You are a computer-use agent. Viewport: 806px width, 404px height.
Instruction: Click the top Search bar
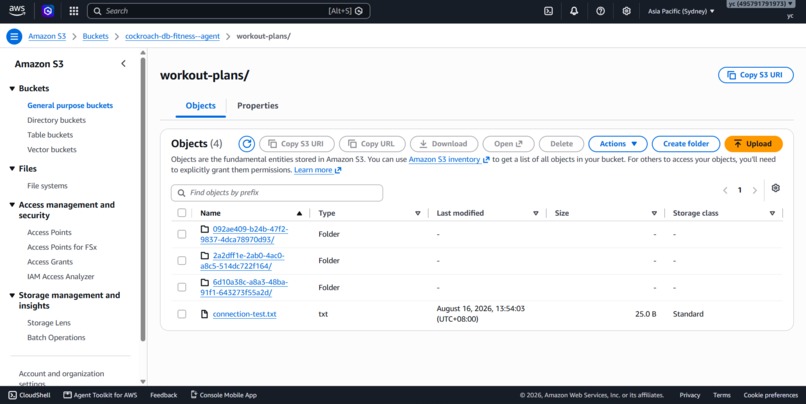(x=229, y=11)
